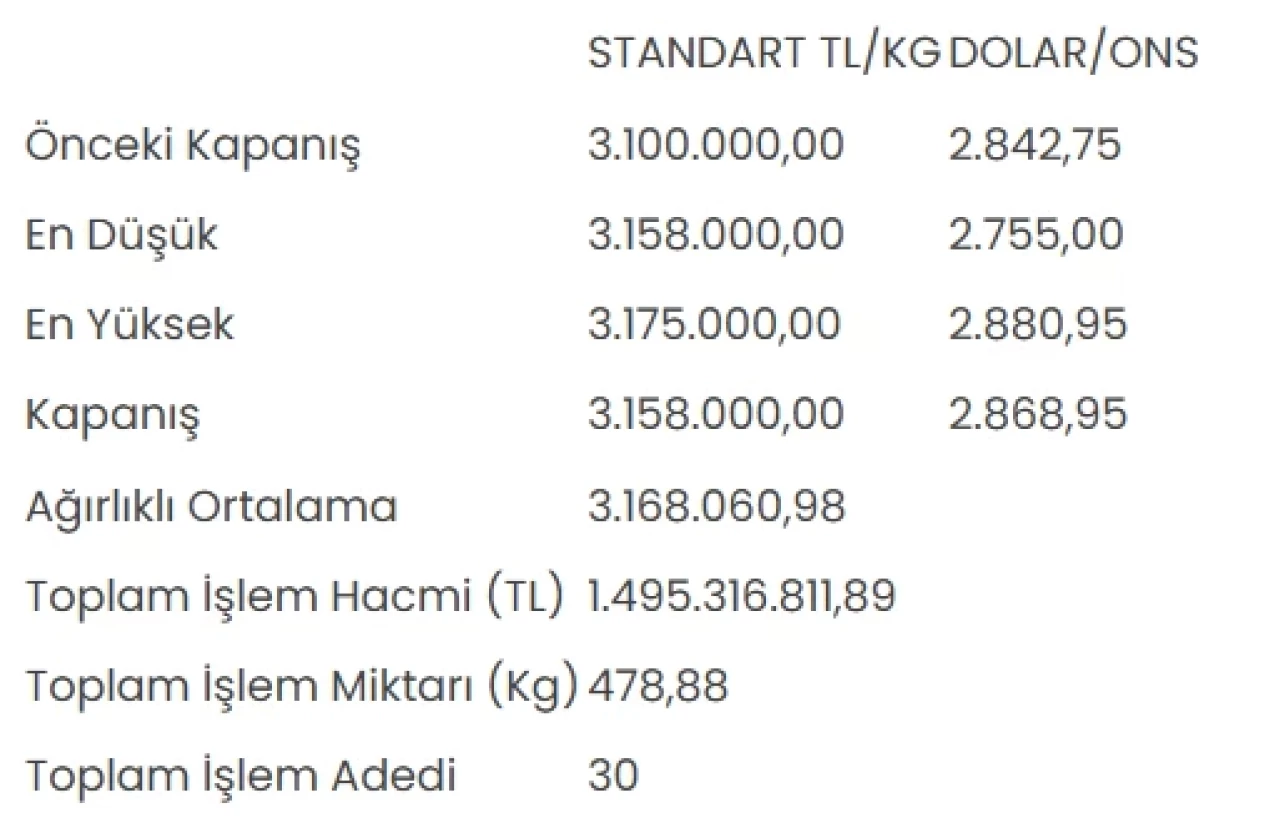Click the Önceki Kapanış dollar value 2.842,75

[x=1035, y=145]
